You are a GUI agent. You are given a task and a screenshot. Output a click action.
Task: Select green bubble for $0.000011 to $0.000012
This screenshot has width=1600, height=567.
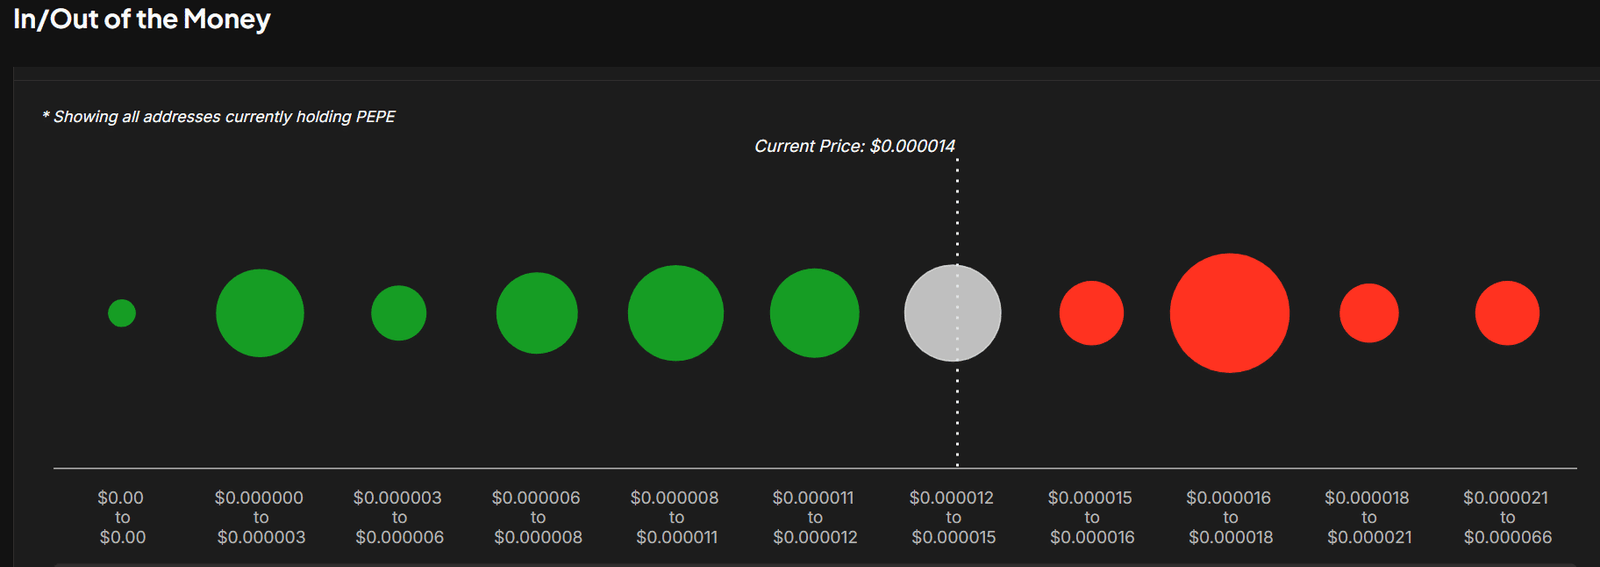point(815,313)
